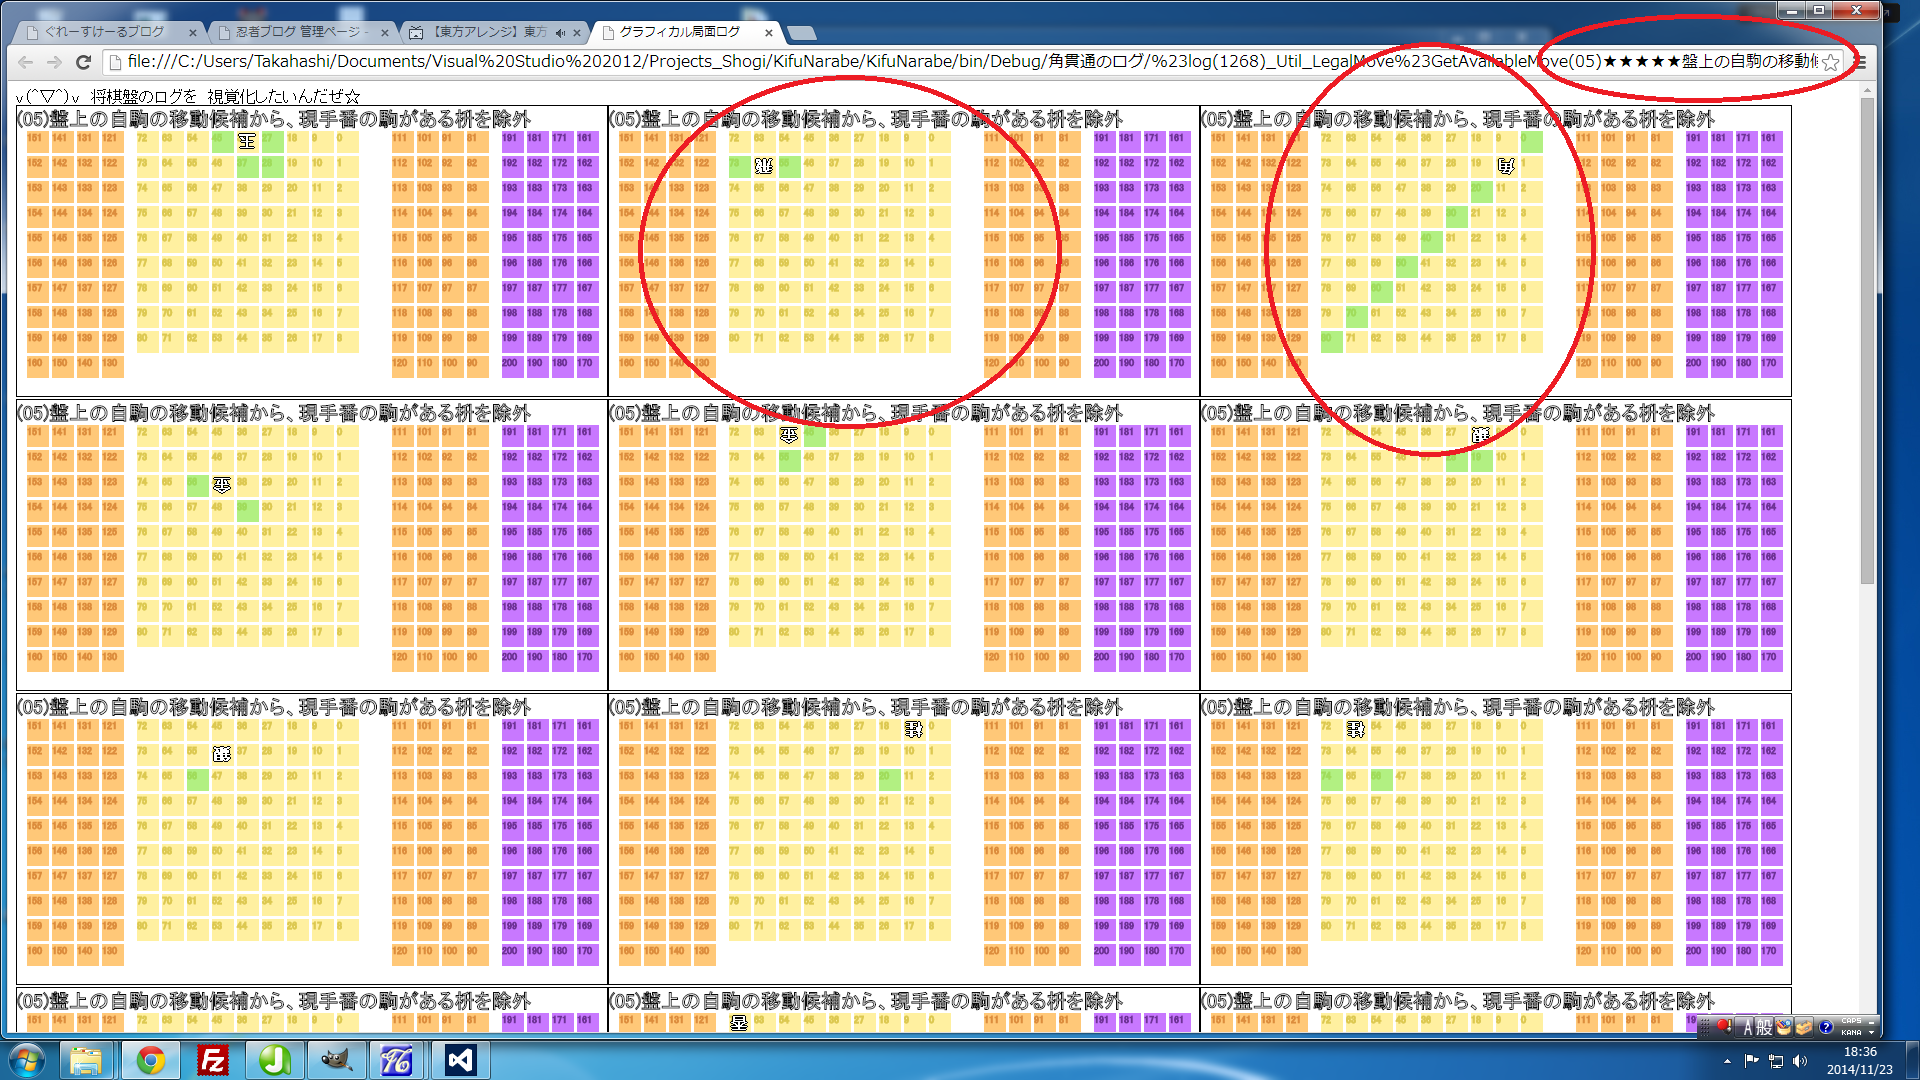1920x1080 pixels.
Task: Open FileZilla from the taskbar
Action: pyautogui.click(x=213, y=1060)
